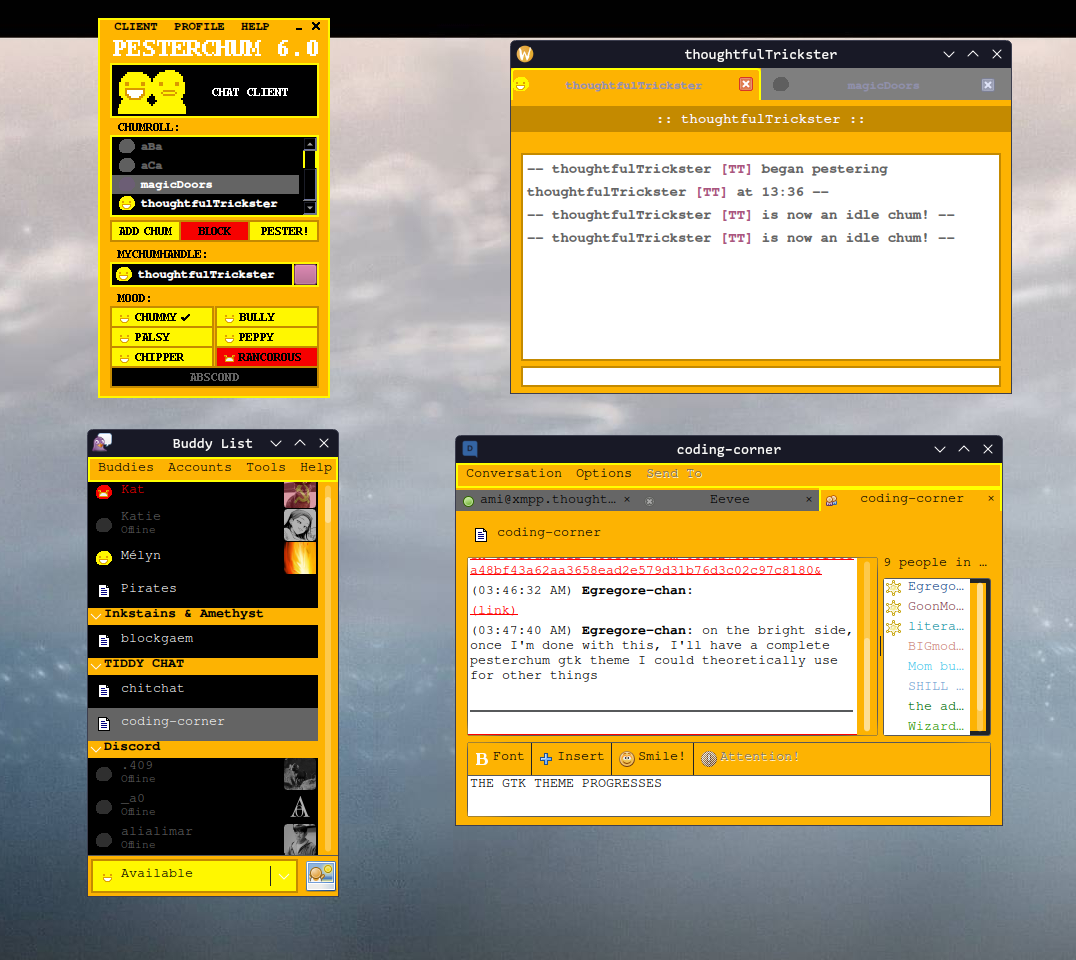
Task: Toggle off the CHUMMY mood
Action: tap(162, 316)
